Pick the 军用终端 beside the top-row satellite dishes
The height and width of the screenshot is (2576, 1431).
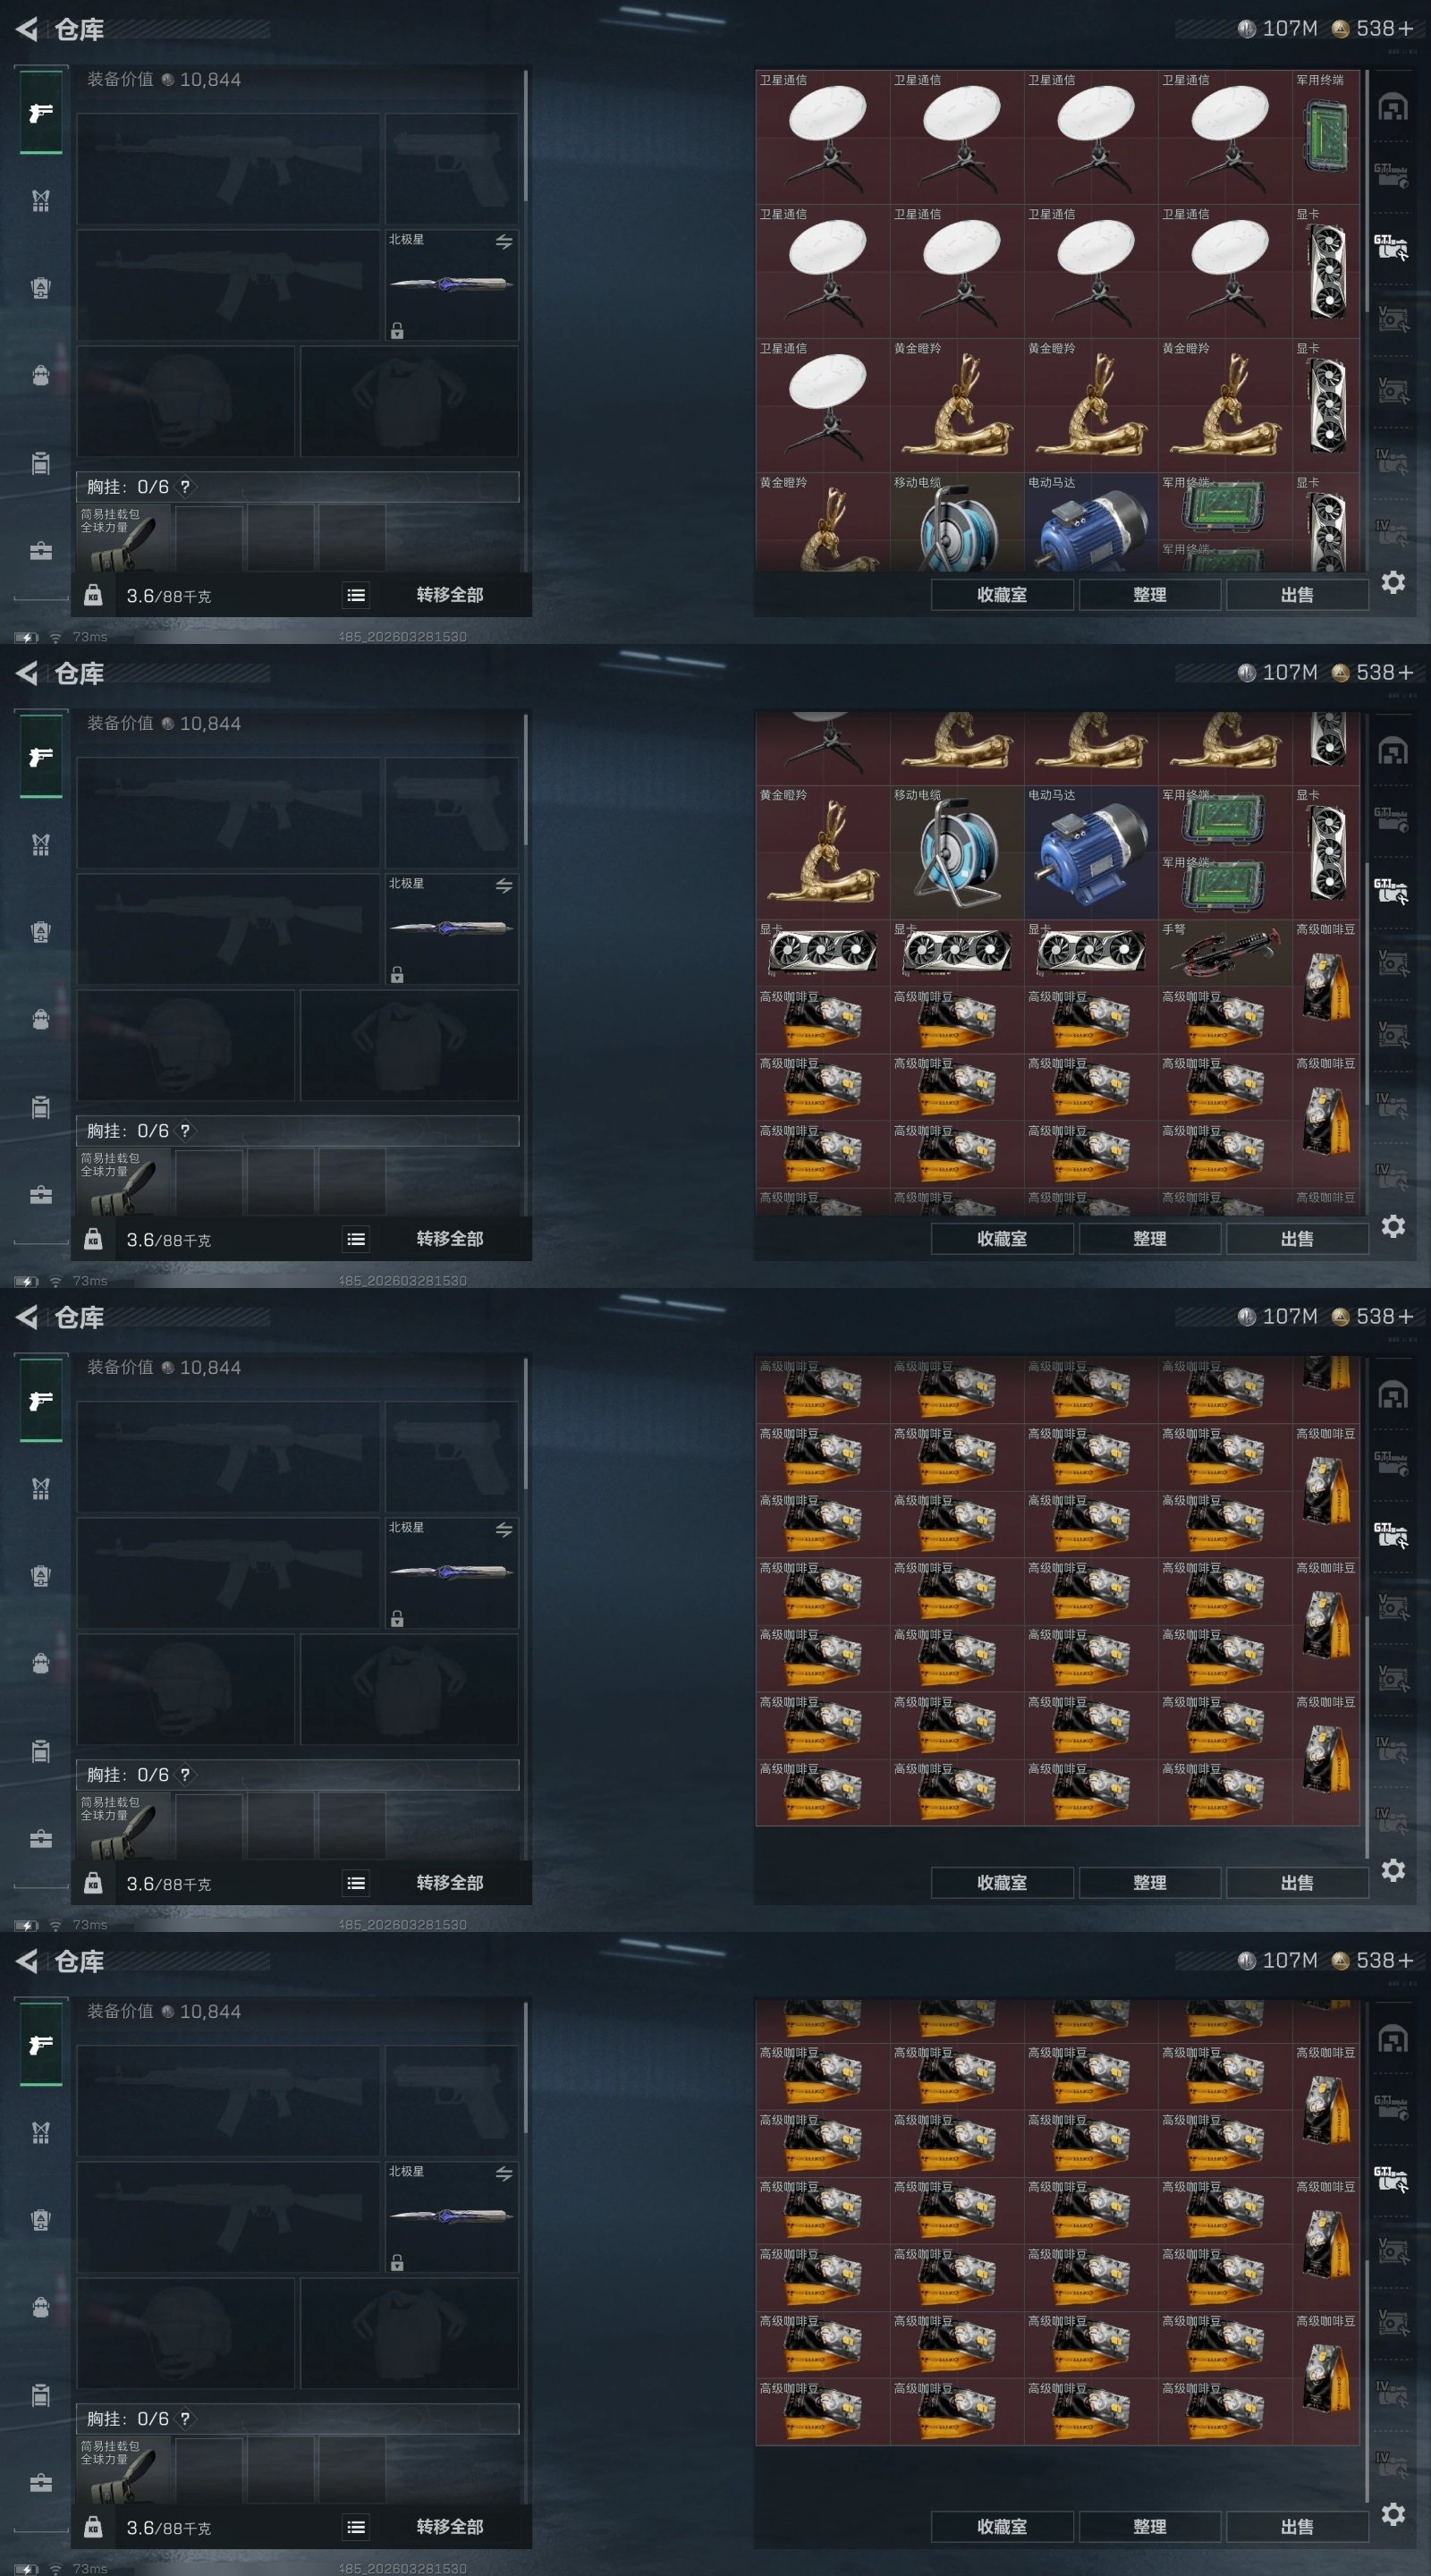[1325, 137]
